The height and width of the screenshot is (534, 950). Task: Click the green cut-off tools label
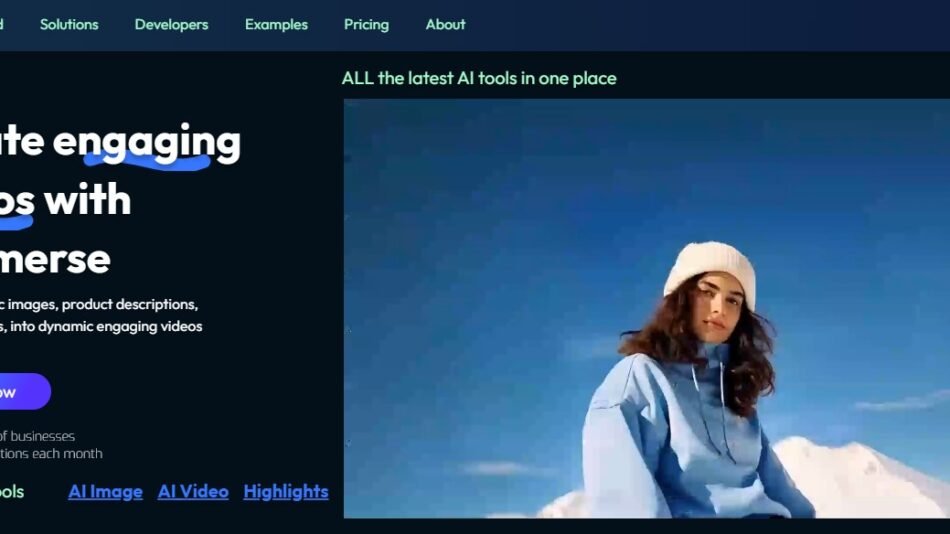pos(11,491)
